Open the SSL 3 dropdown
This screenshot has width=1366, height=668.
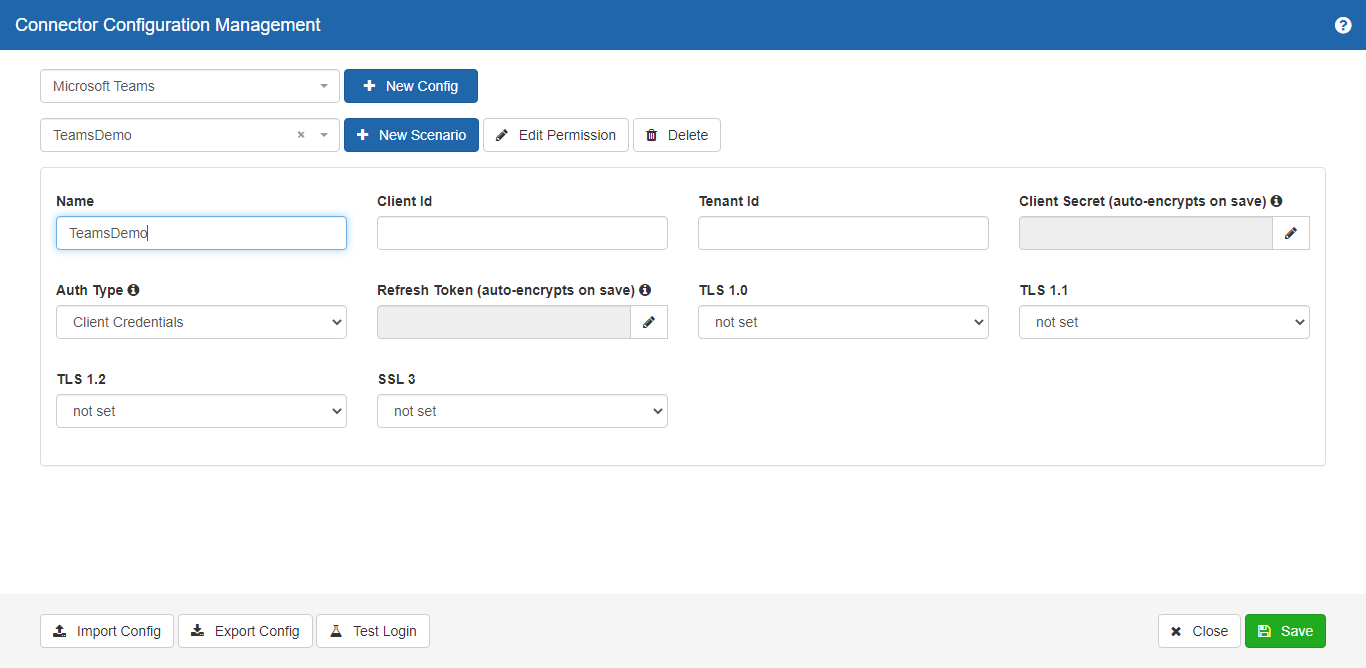pyautogui.click(x=522, y=410)
